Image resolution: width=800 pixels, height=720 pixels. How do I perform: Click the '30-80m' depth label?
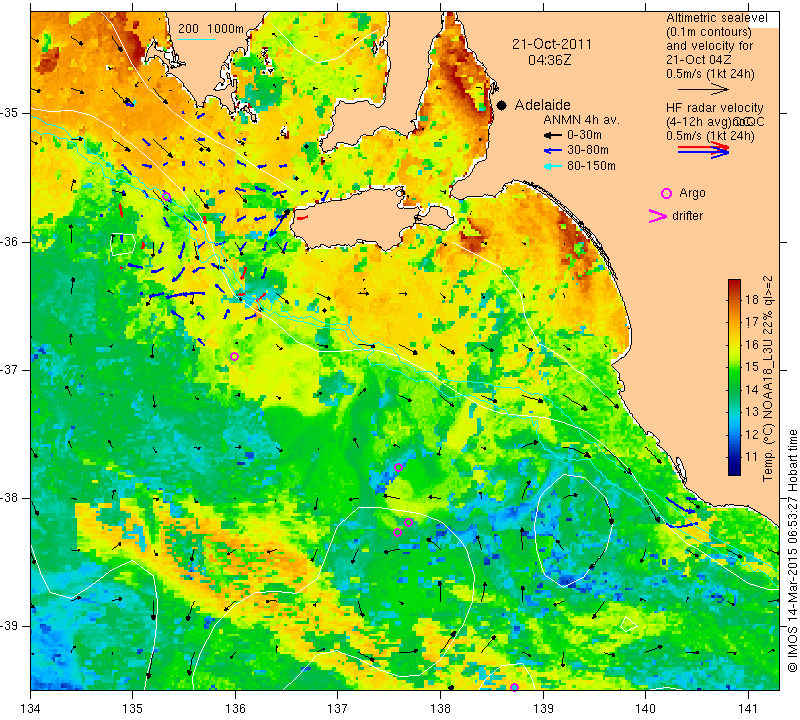tap(588, 151)
